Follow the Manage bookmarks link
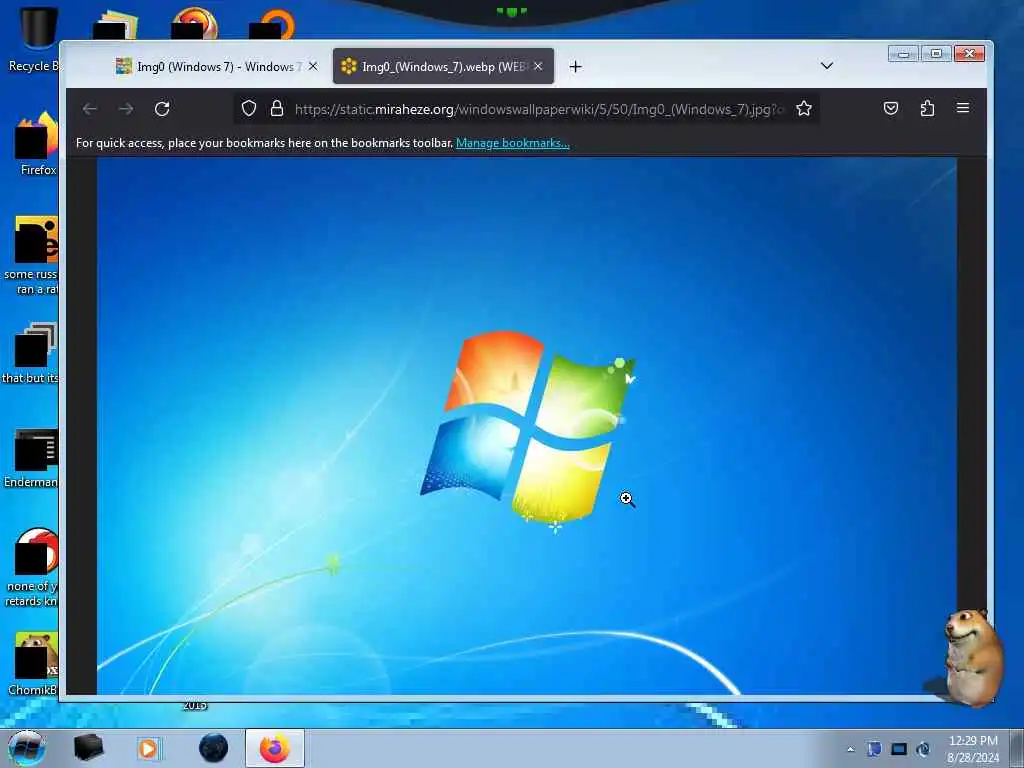1024x768 pixels. tap(513, 143)
